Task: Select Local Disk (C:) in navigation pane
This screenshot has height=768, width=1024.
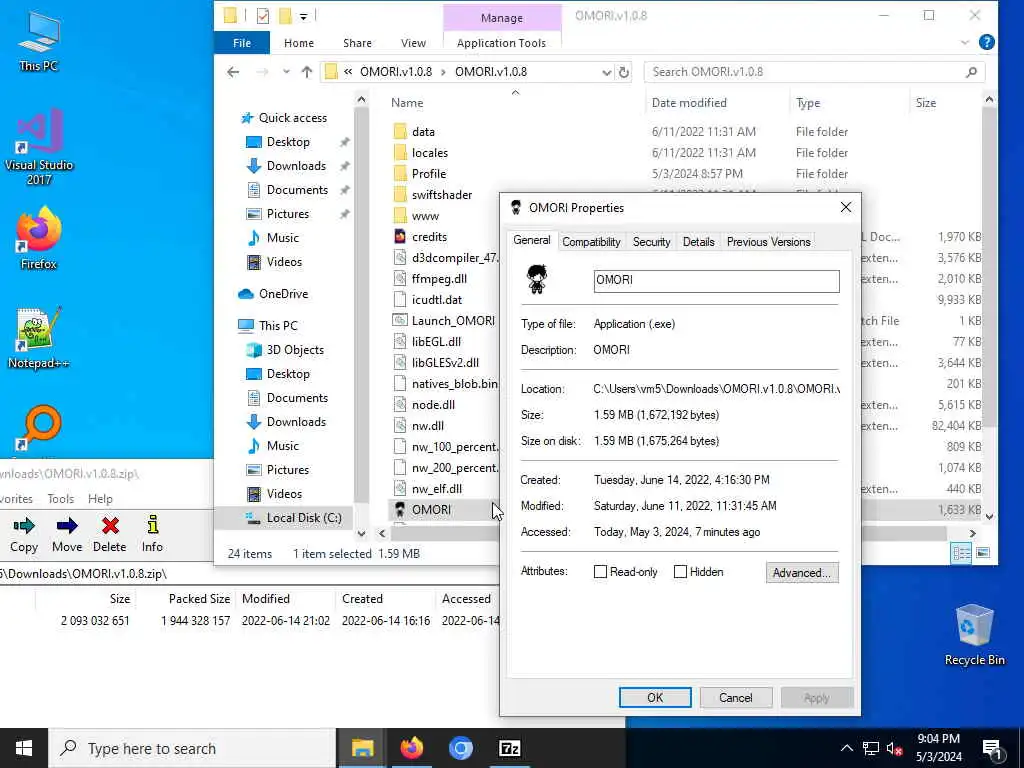Action: pos(293,517)
